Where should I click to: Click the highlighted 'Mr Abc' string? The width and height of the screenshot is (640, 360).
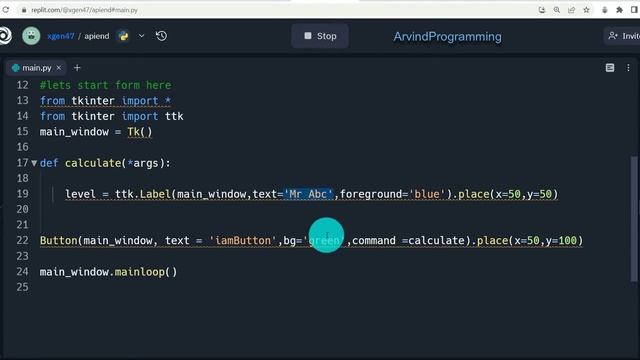(x=309, y=194)
